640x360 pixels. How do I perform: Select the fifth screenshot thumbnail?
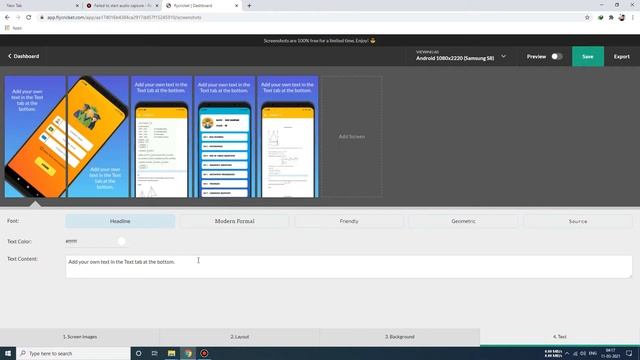[x=288, y=136]
